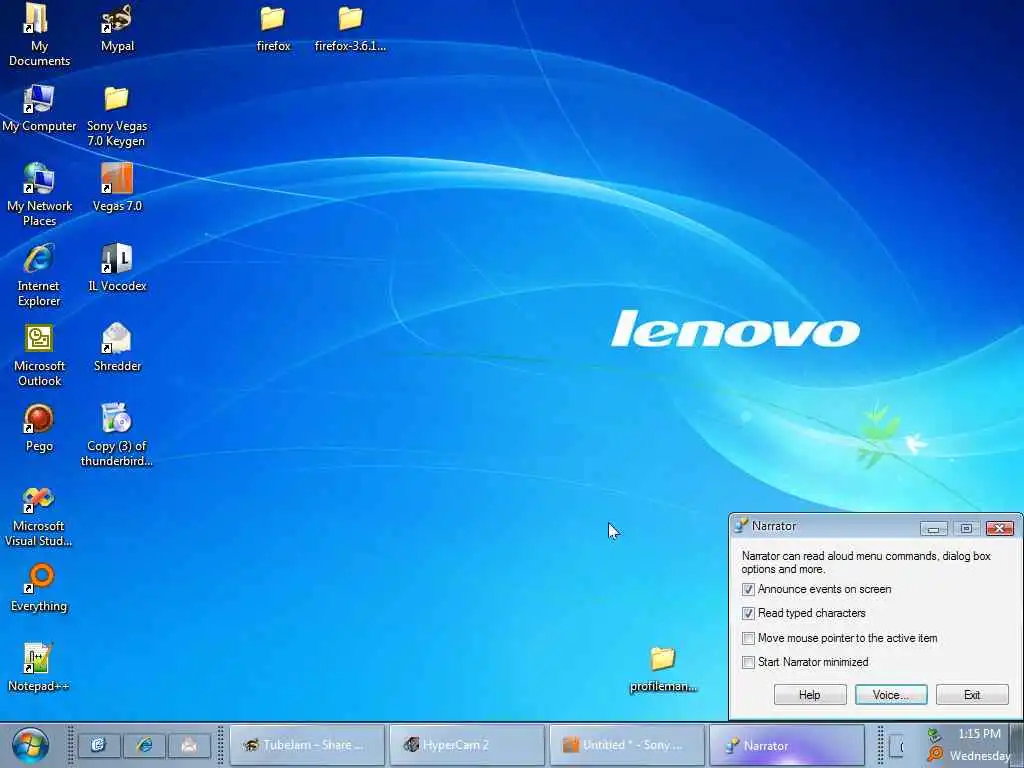Click the green tray icon by clock
The height and width of the screenshot is (768, 1024).
point(935,735)
